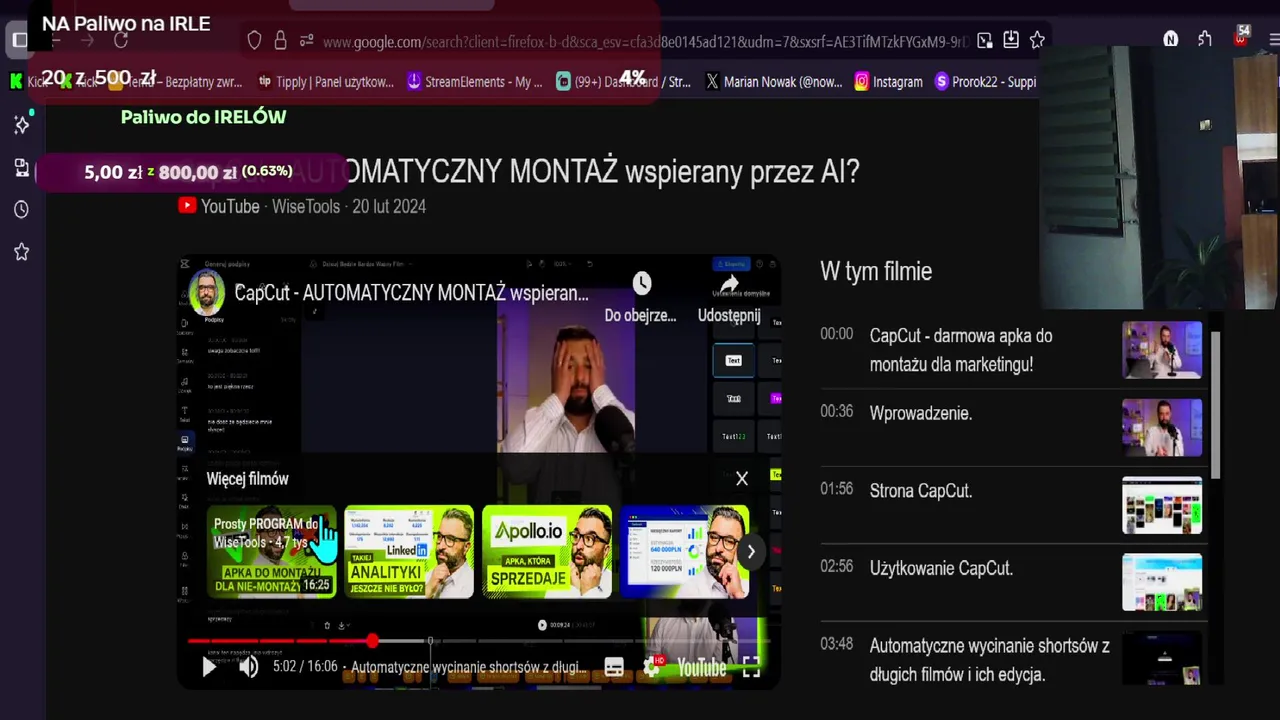The image size is (1280, 720).
Task: Open the StreamElements bookmark
Action: (474, 82)
